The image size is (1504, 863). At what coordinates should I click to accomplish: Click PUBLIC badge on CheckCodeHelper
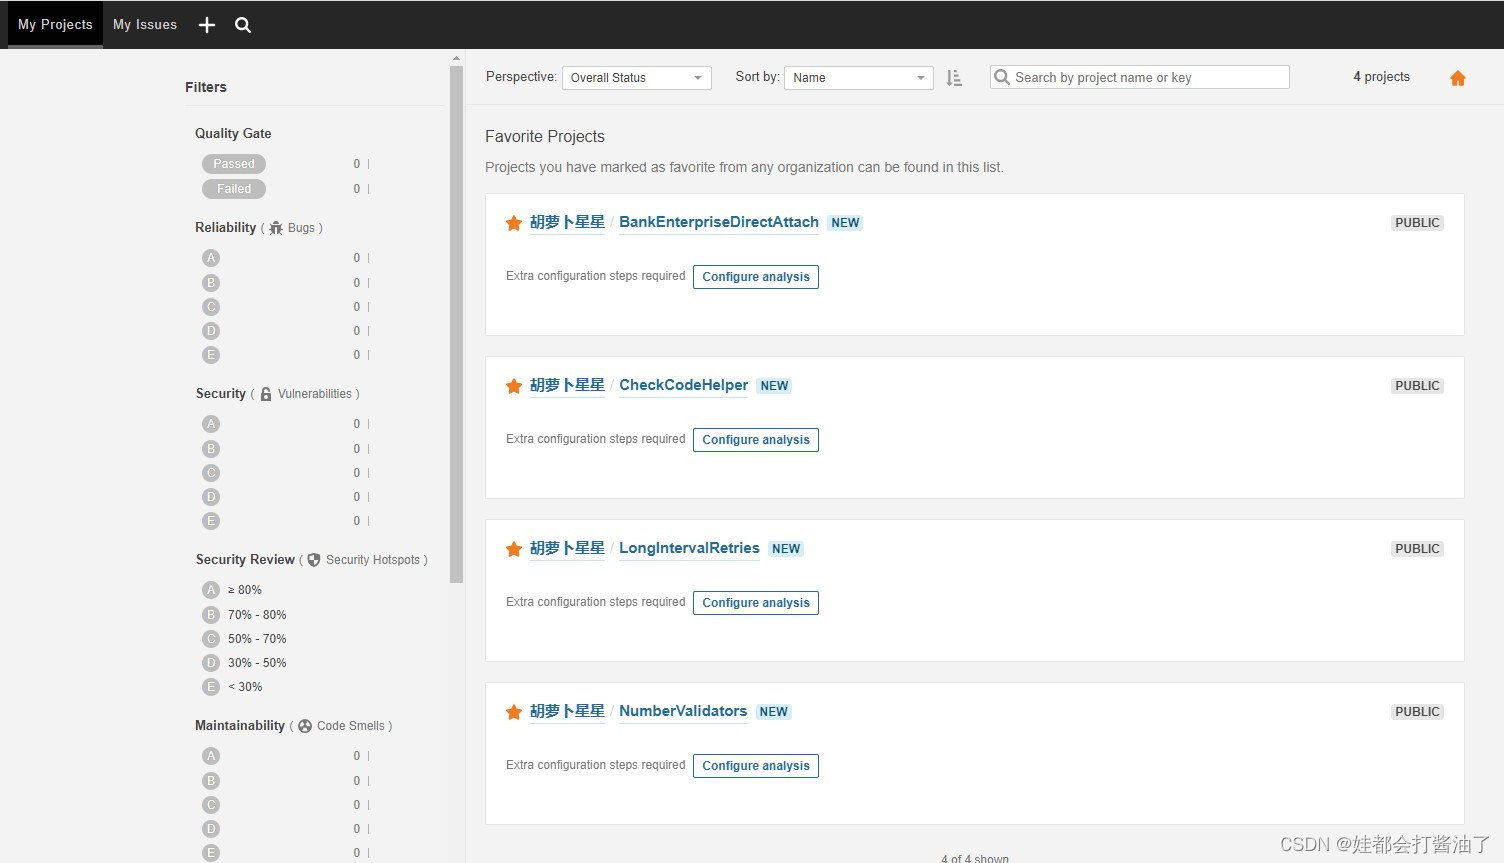[x=1417, y=386]
